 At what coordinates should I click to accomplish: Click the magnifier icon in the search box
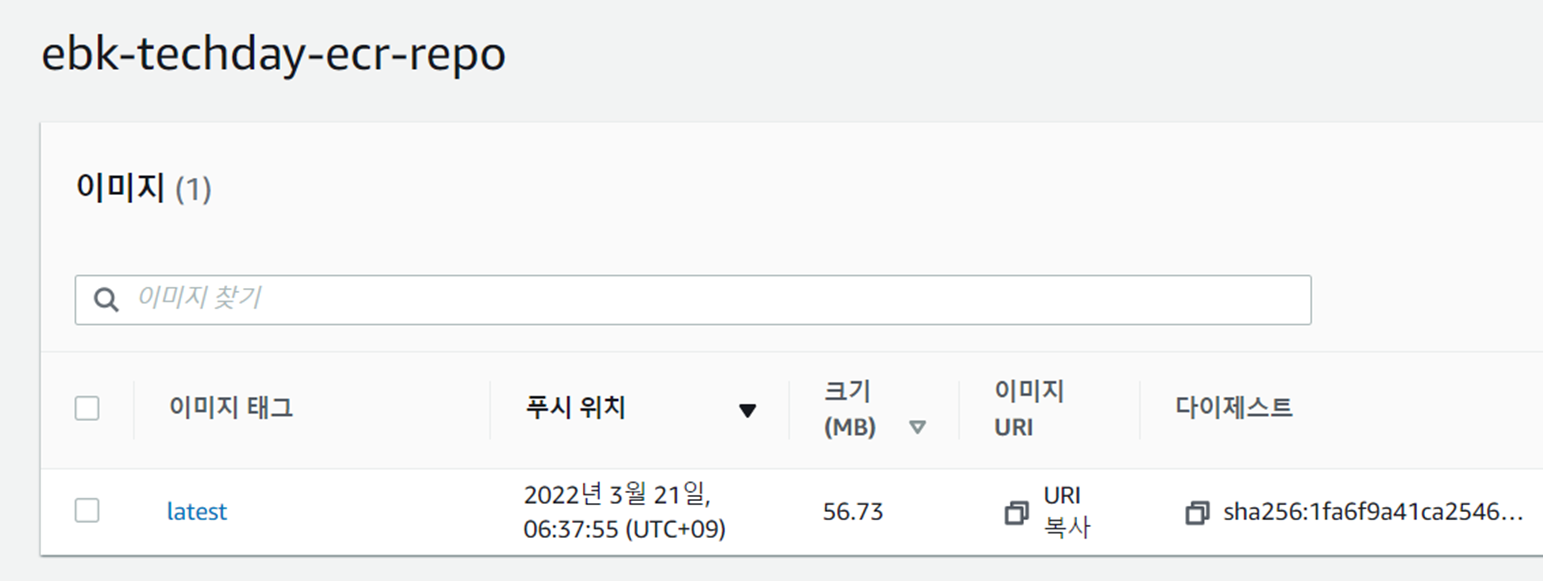tap(104, 298)
